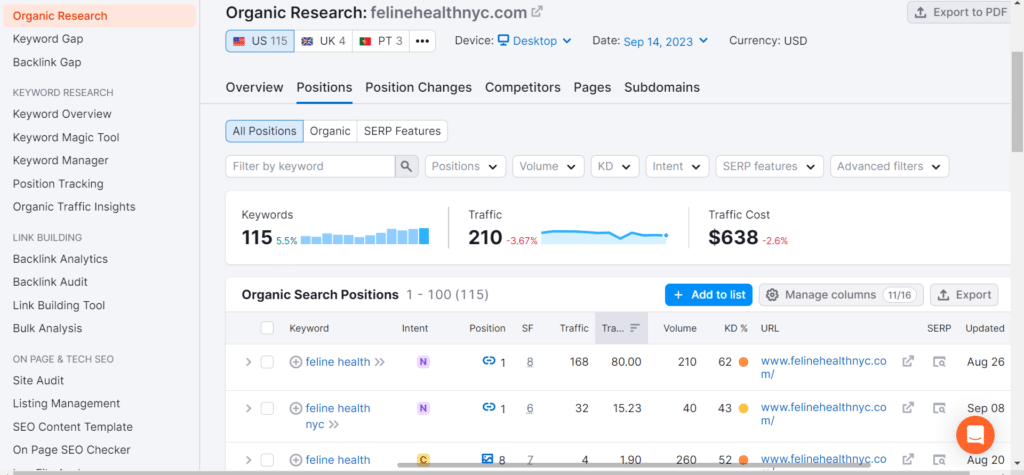The image size is (1024, 475).
Task: Tick checkbox for 'feline health' first row
Action: pos(267,362)
